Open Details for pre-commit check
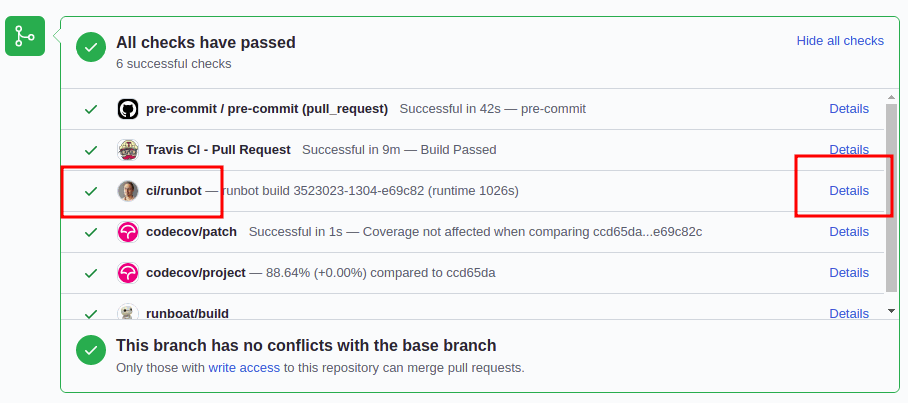The image size is (908, 403). pyautogui.click(x=849, y=108)
